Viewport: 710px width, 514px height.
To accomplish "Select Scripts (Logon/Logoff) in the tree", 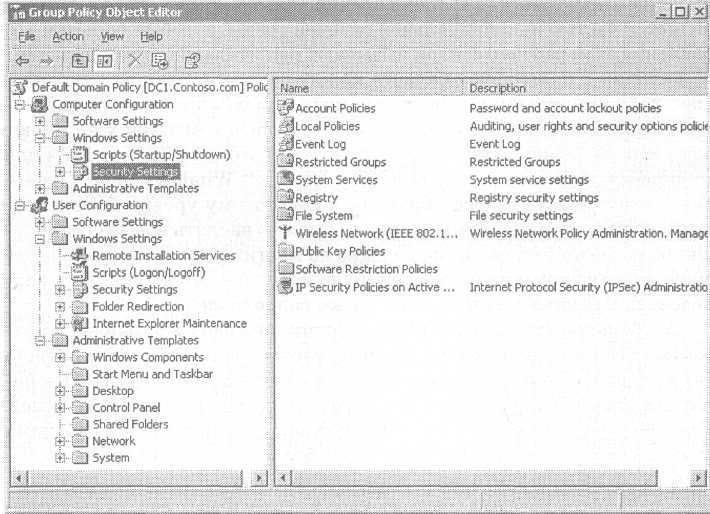I will (149, 273).
